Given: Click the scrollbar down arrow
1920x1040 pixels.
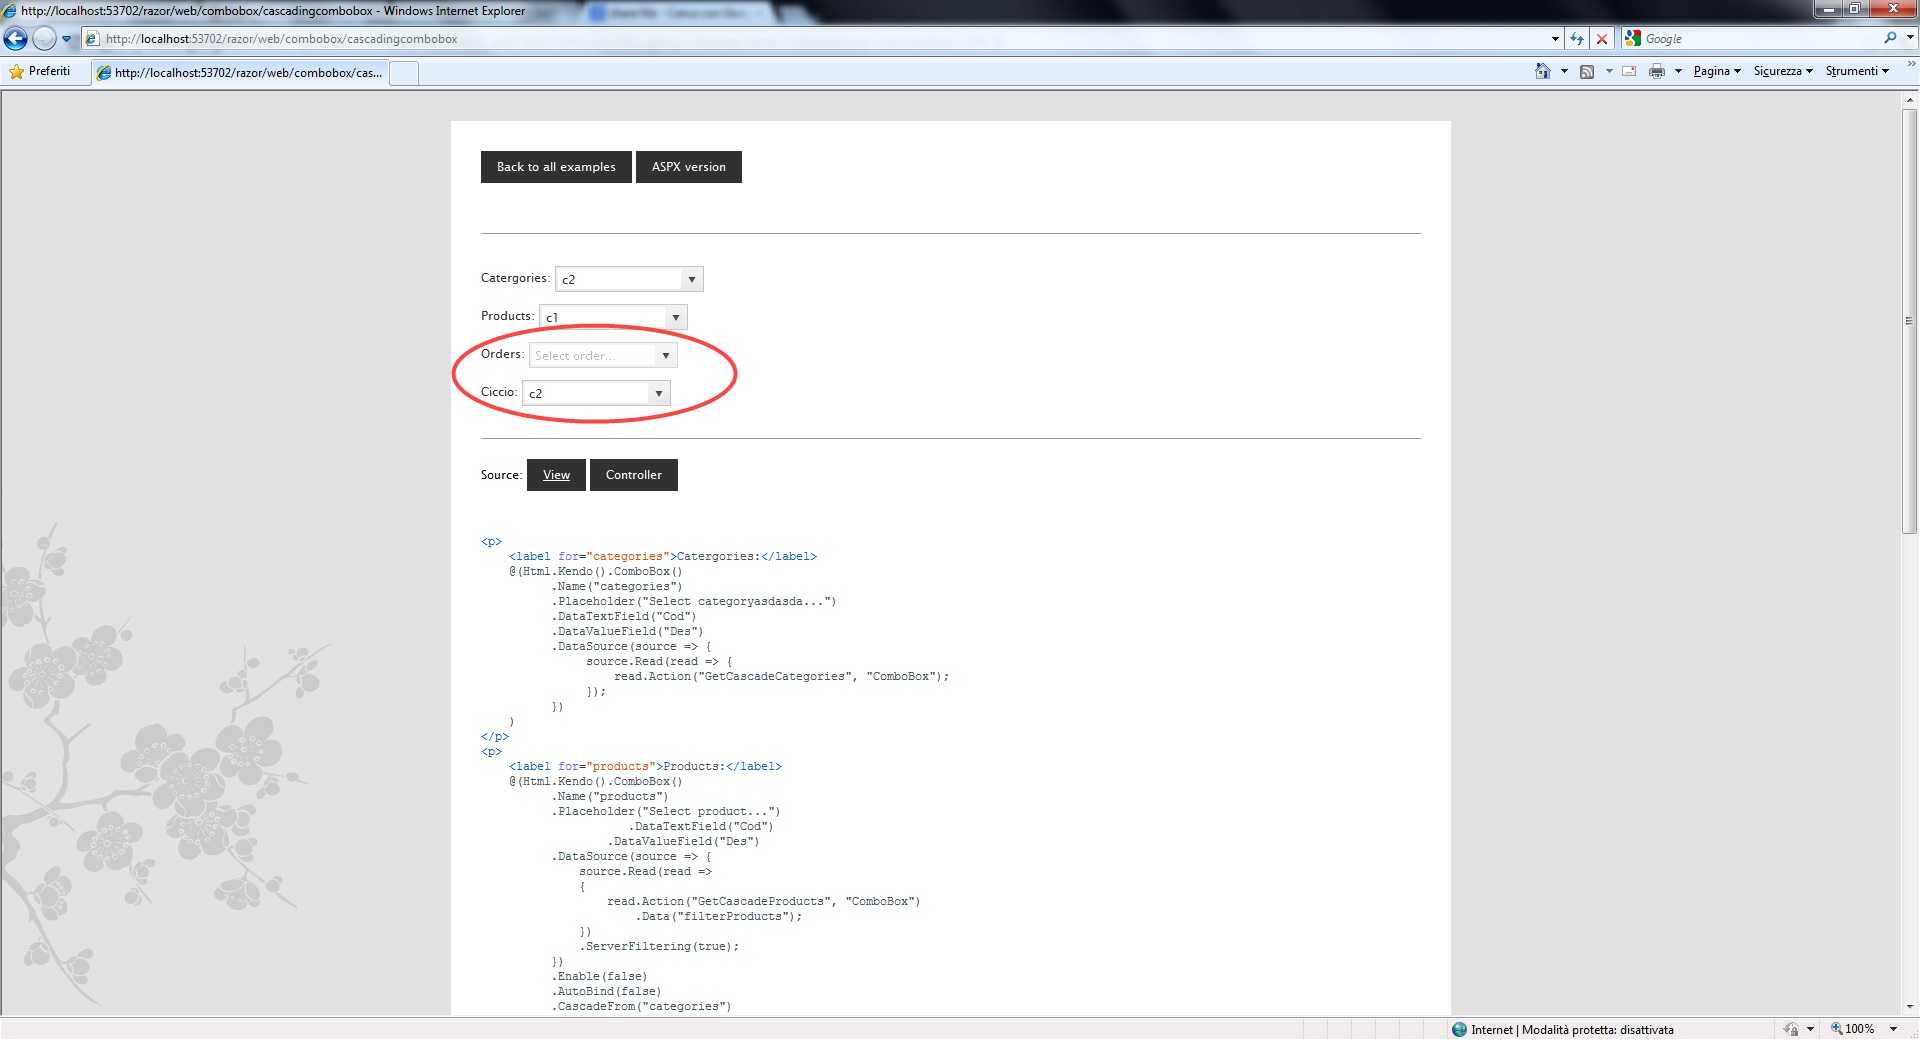Looking at the screenshot, I should [1909, 1006].
